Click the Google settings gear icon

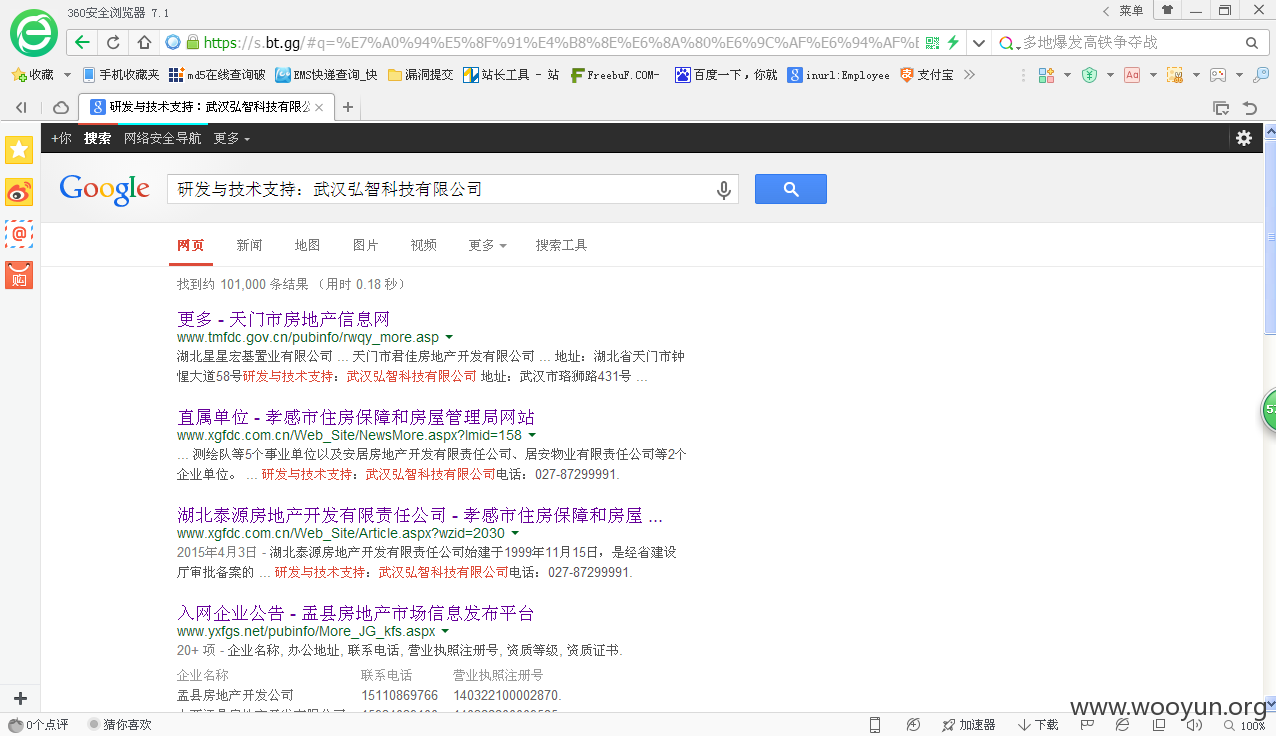[x=1244, y=138]
